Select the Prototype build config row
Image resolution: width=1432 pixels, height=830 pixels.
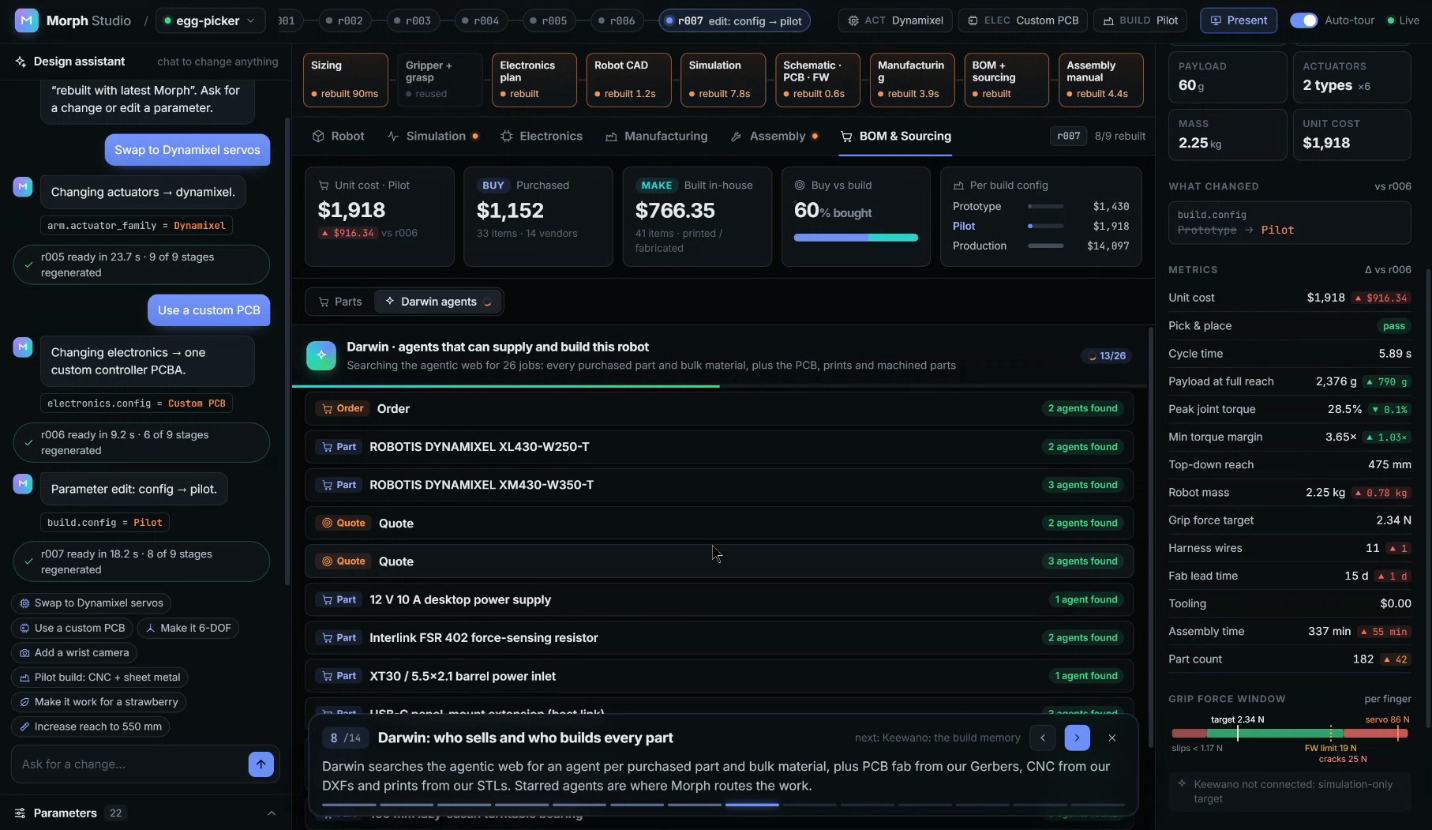(x=1040, y=206)
